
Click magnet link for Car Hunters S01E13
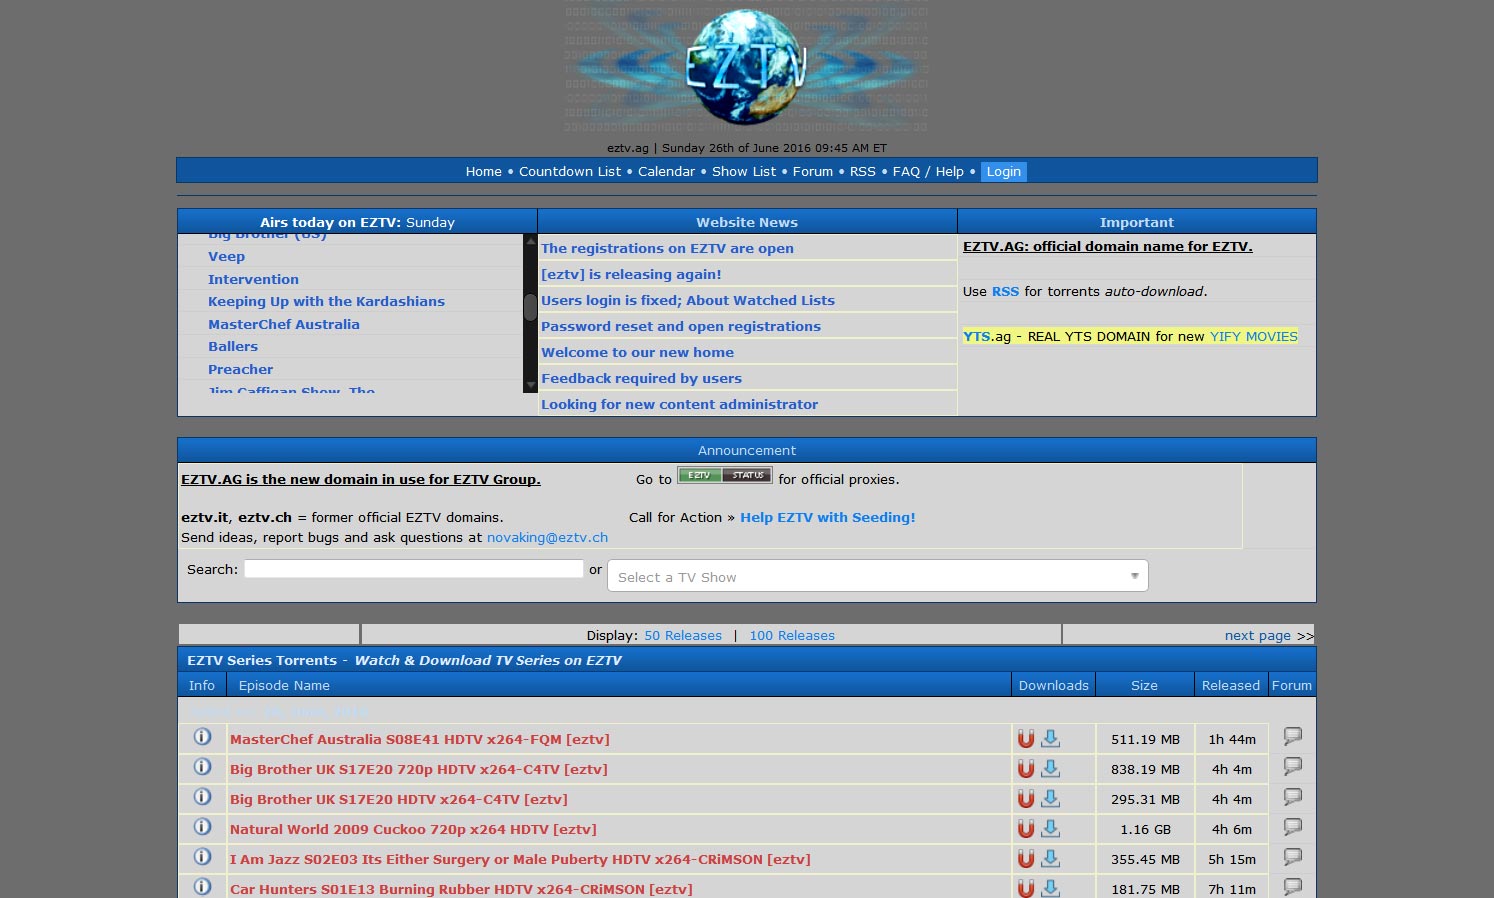[1026, 889]
